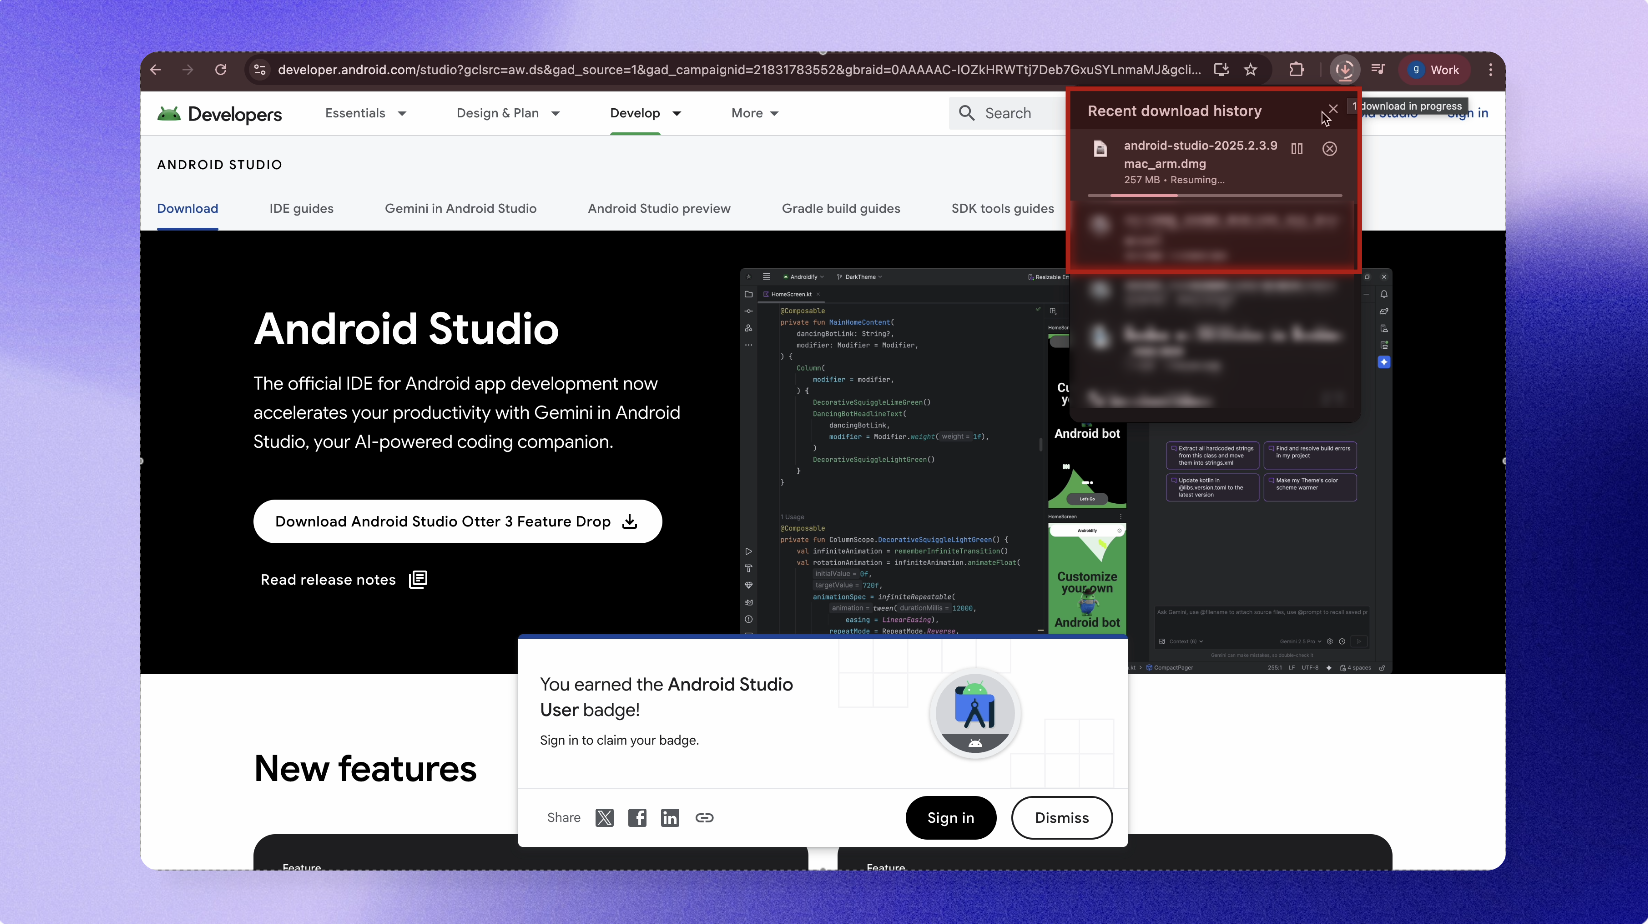Pause the android-studio dmg download

1297,149
